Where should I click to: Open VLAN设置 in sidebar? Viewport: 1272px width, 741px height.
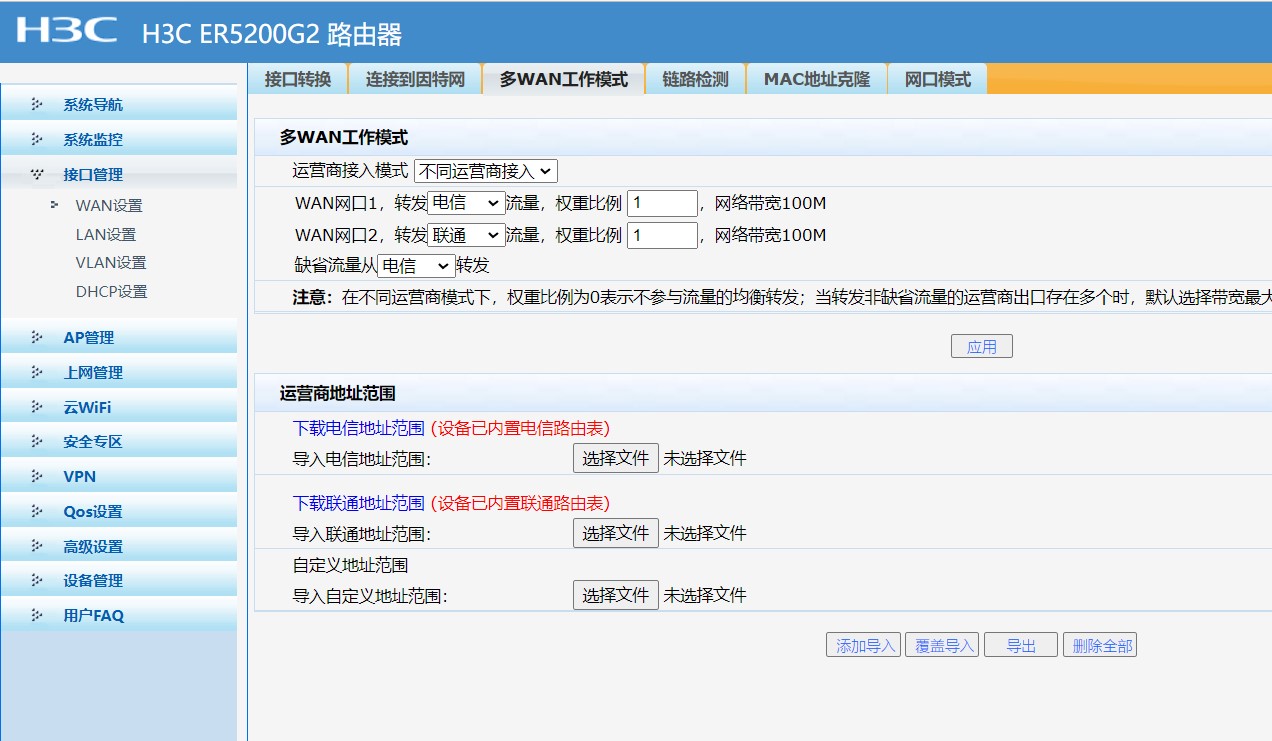(111, 263)
